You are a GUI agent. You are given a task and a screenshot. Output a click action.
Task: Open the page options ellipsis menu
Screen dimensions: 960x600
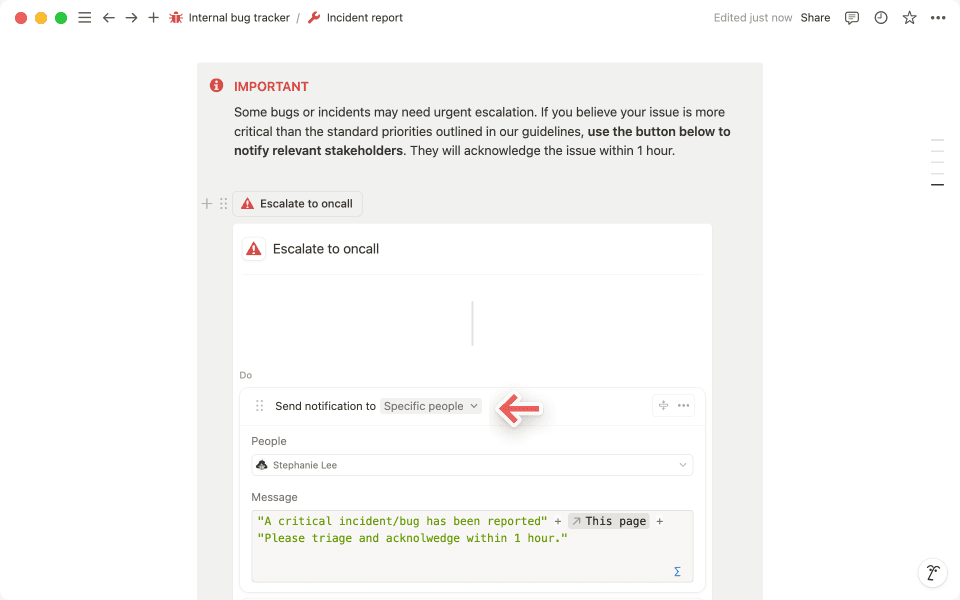(x=937, y=17)
